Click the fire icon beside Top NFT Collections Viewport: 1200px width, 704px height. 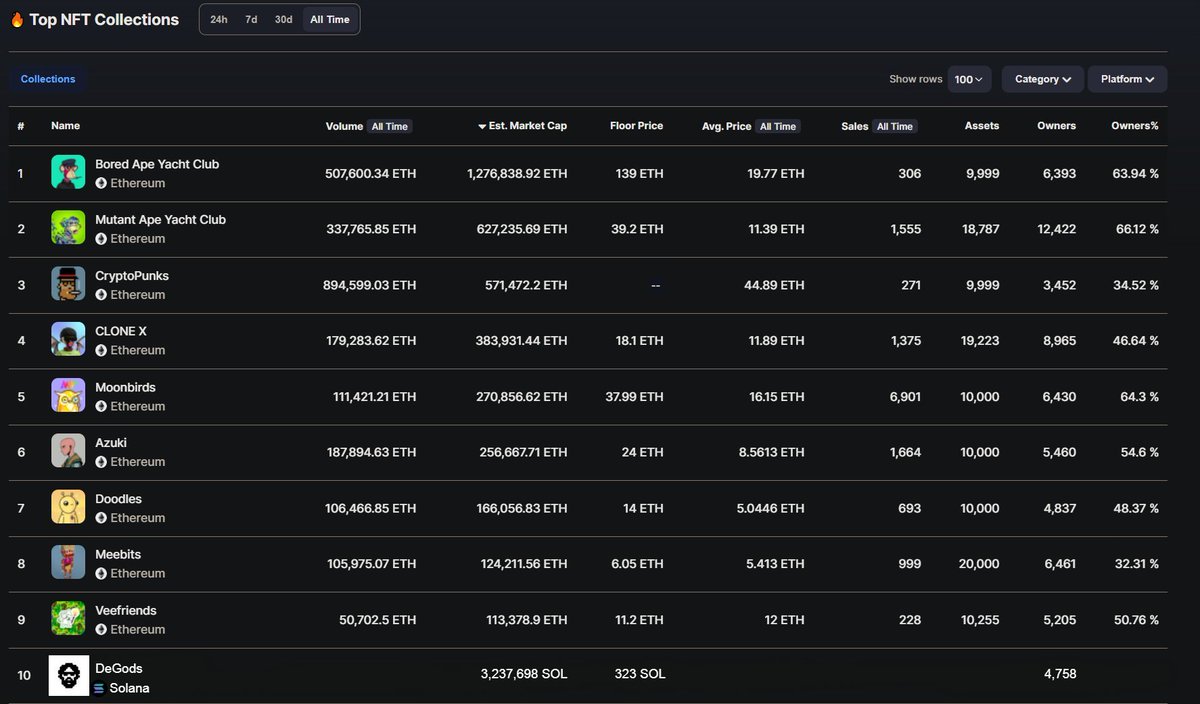(17, 19)
